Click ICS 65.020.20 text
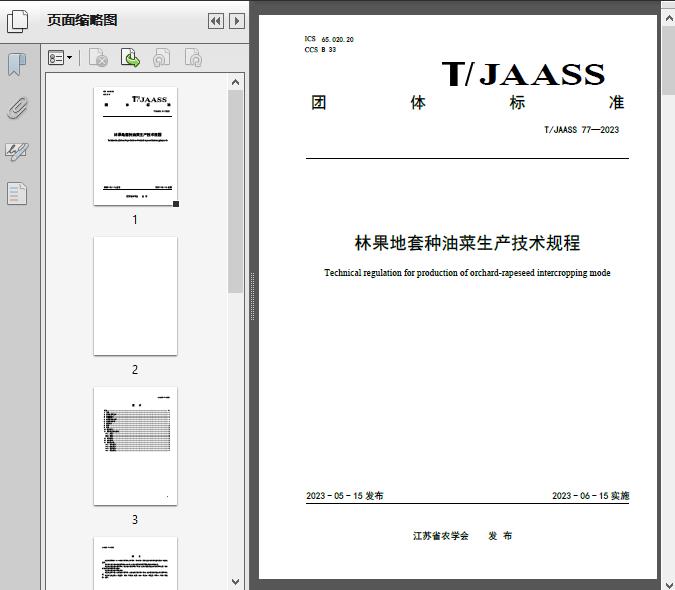This screenshot has width=675, height=590. [329, 39]
